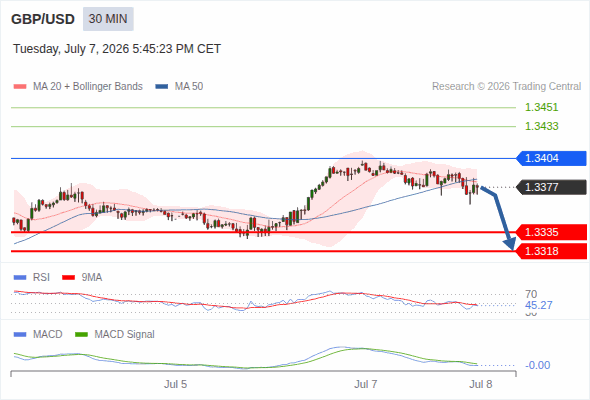Click the Jul 5 date marker
The image size is (590, 400).
[175, 384]
